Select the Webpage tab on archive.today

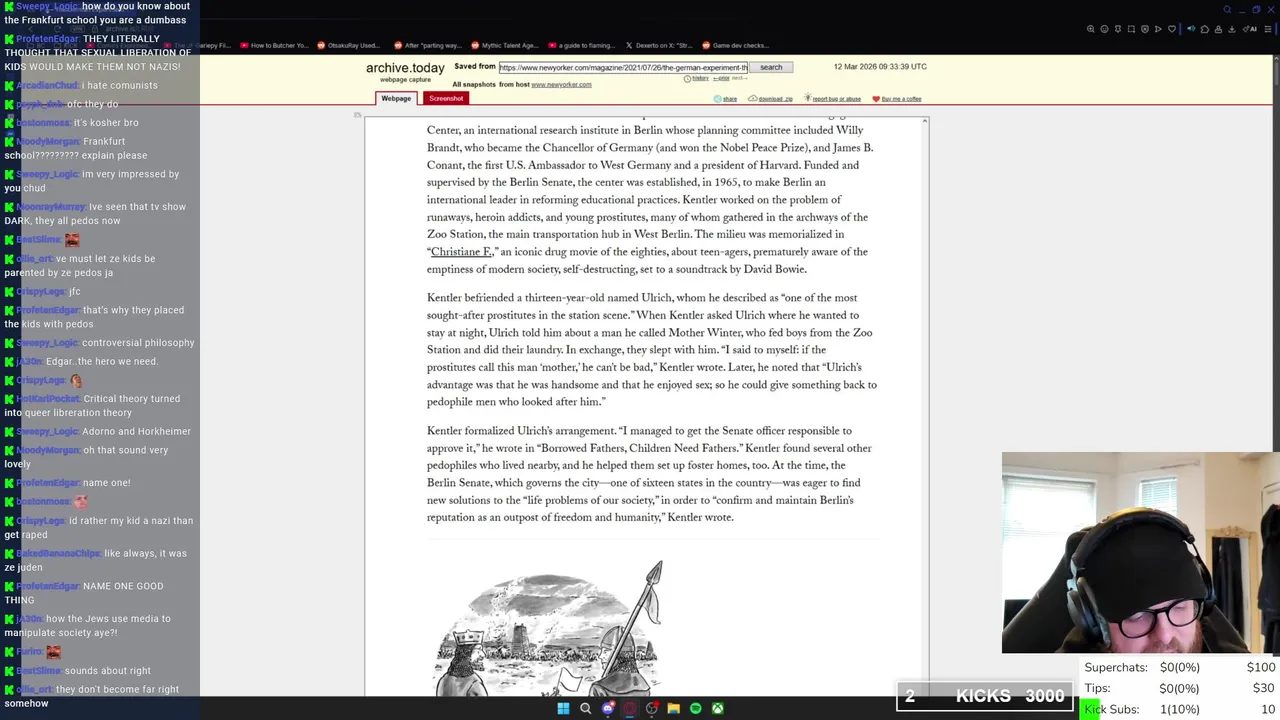(396, 98)
